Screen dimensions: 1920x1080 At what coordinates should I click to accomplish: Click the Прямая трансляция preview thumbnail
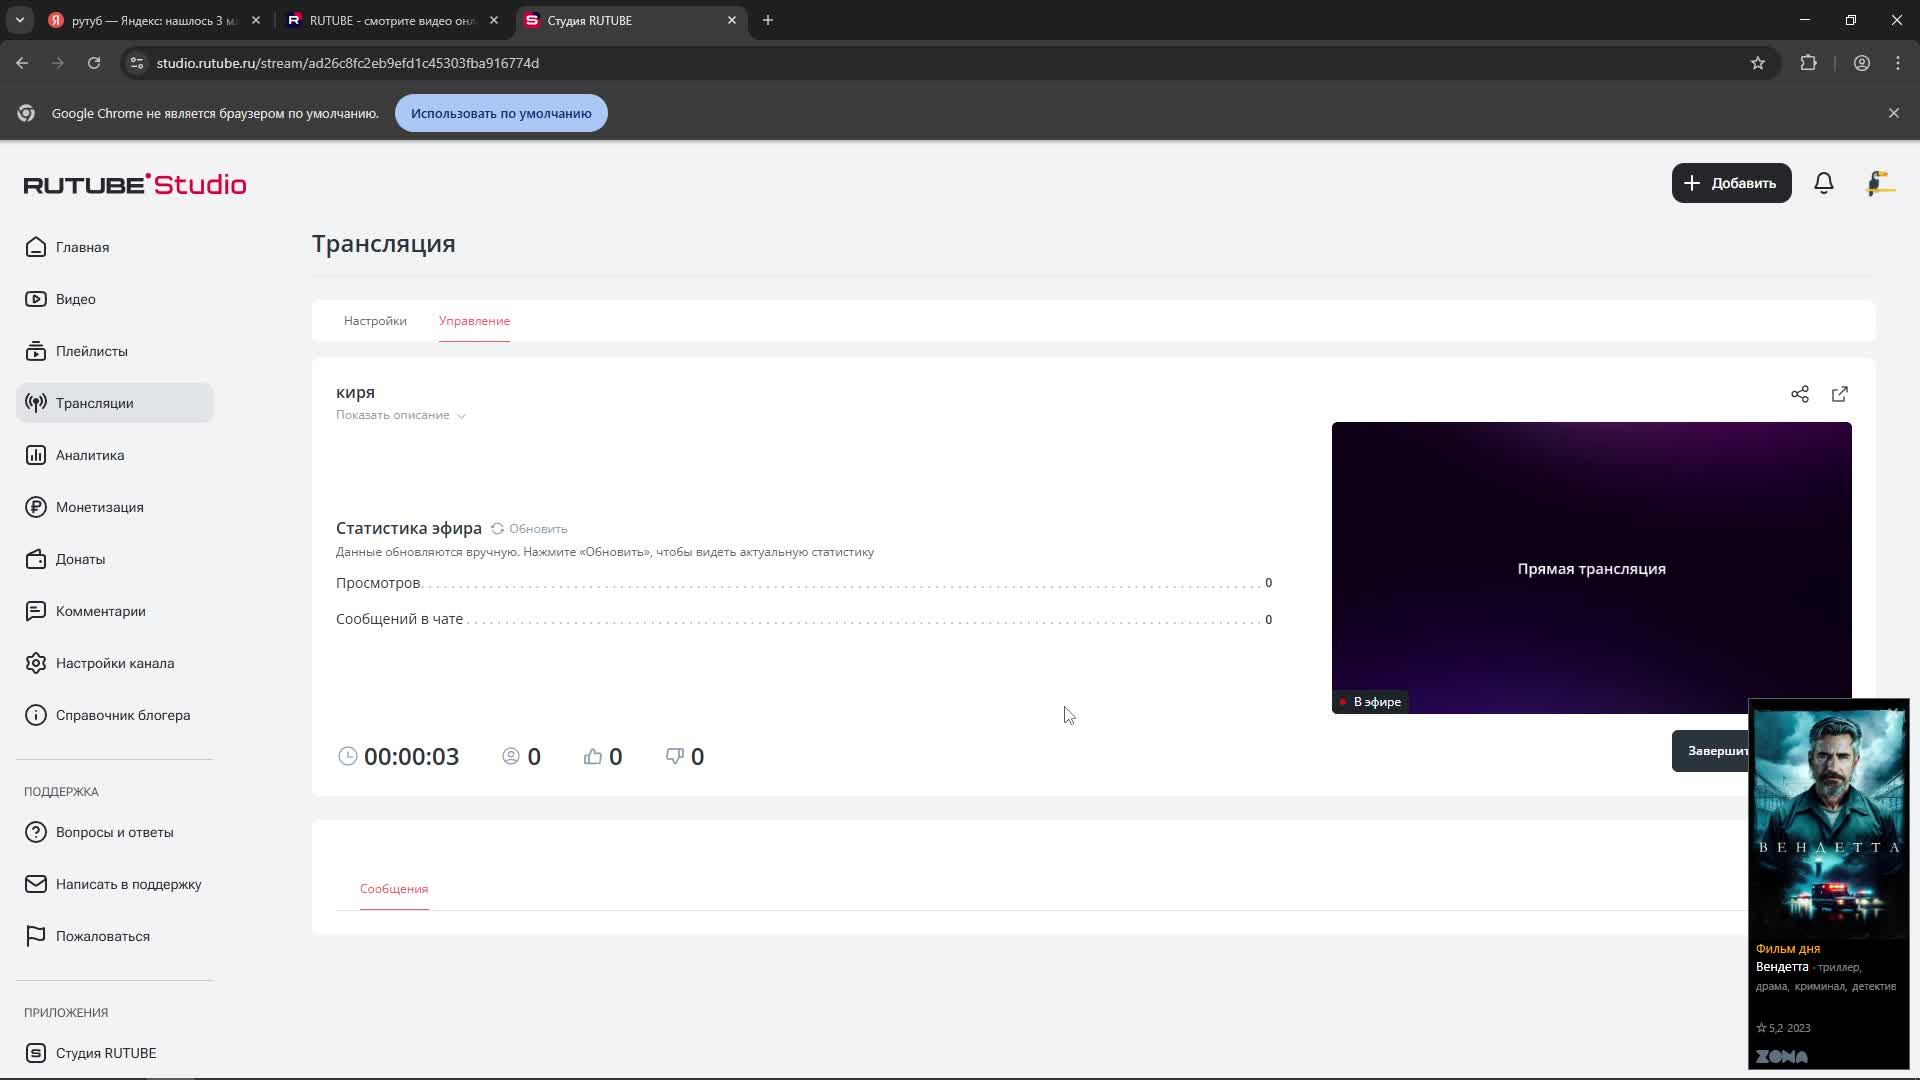(x=1590, y=568)
